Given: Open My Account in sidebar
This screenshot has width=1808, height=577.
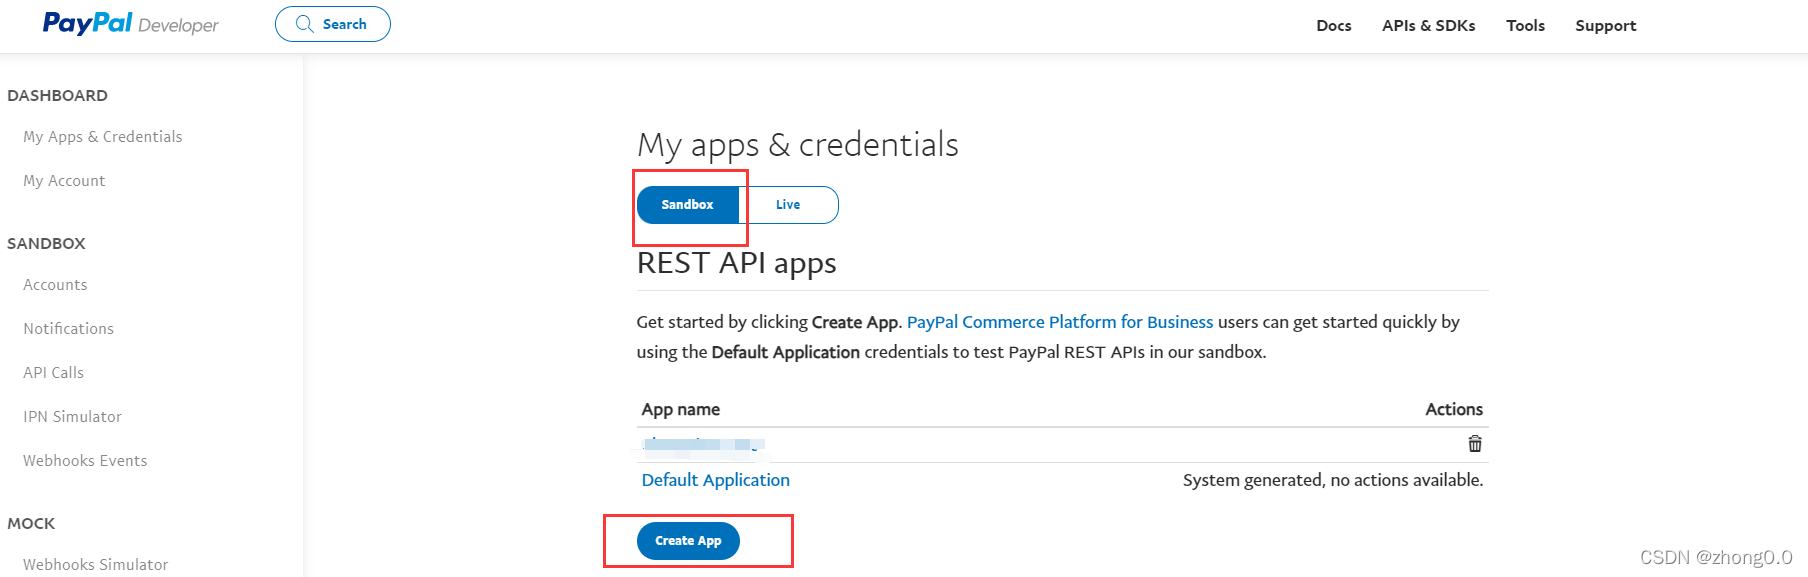Looking at the screenshot, I should (64, 181).
